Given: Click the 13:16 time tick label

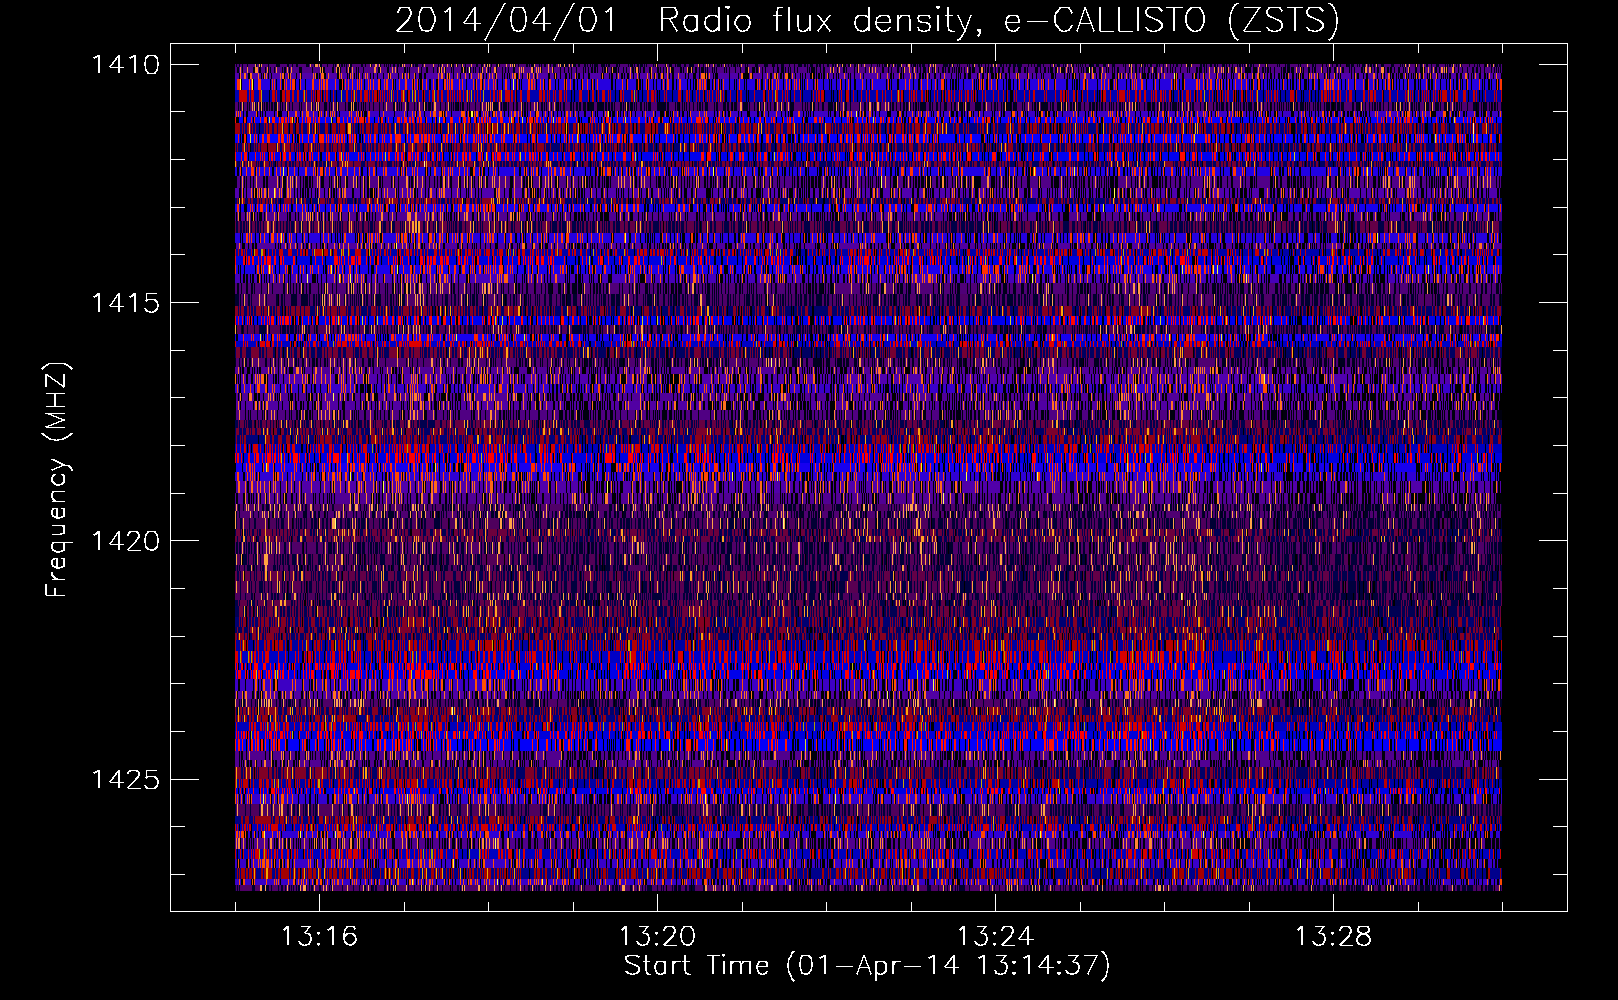Looking at the screenshot, I should (x=319, y=936).
